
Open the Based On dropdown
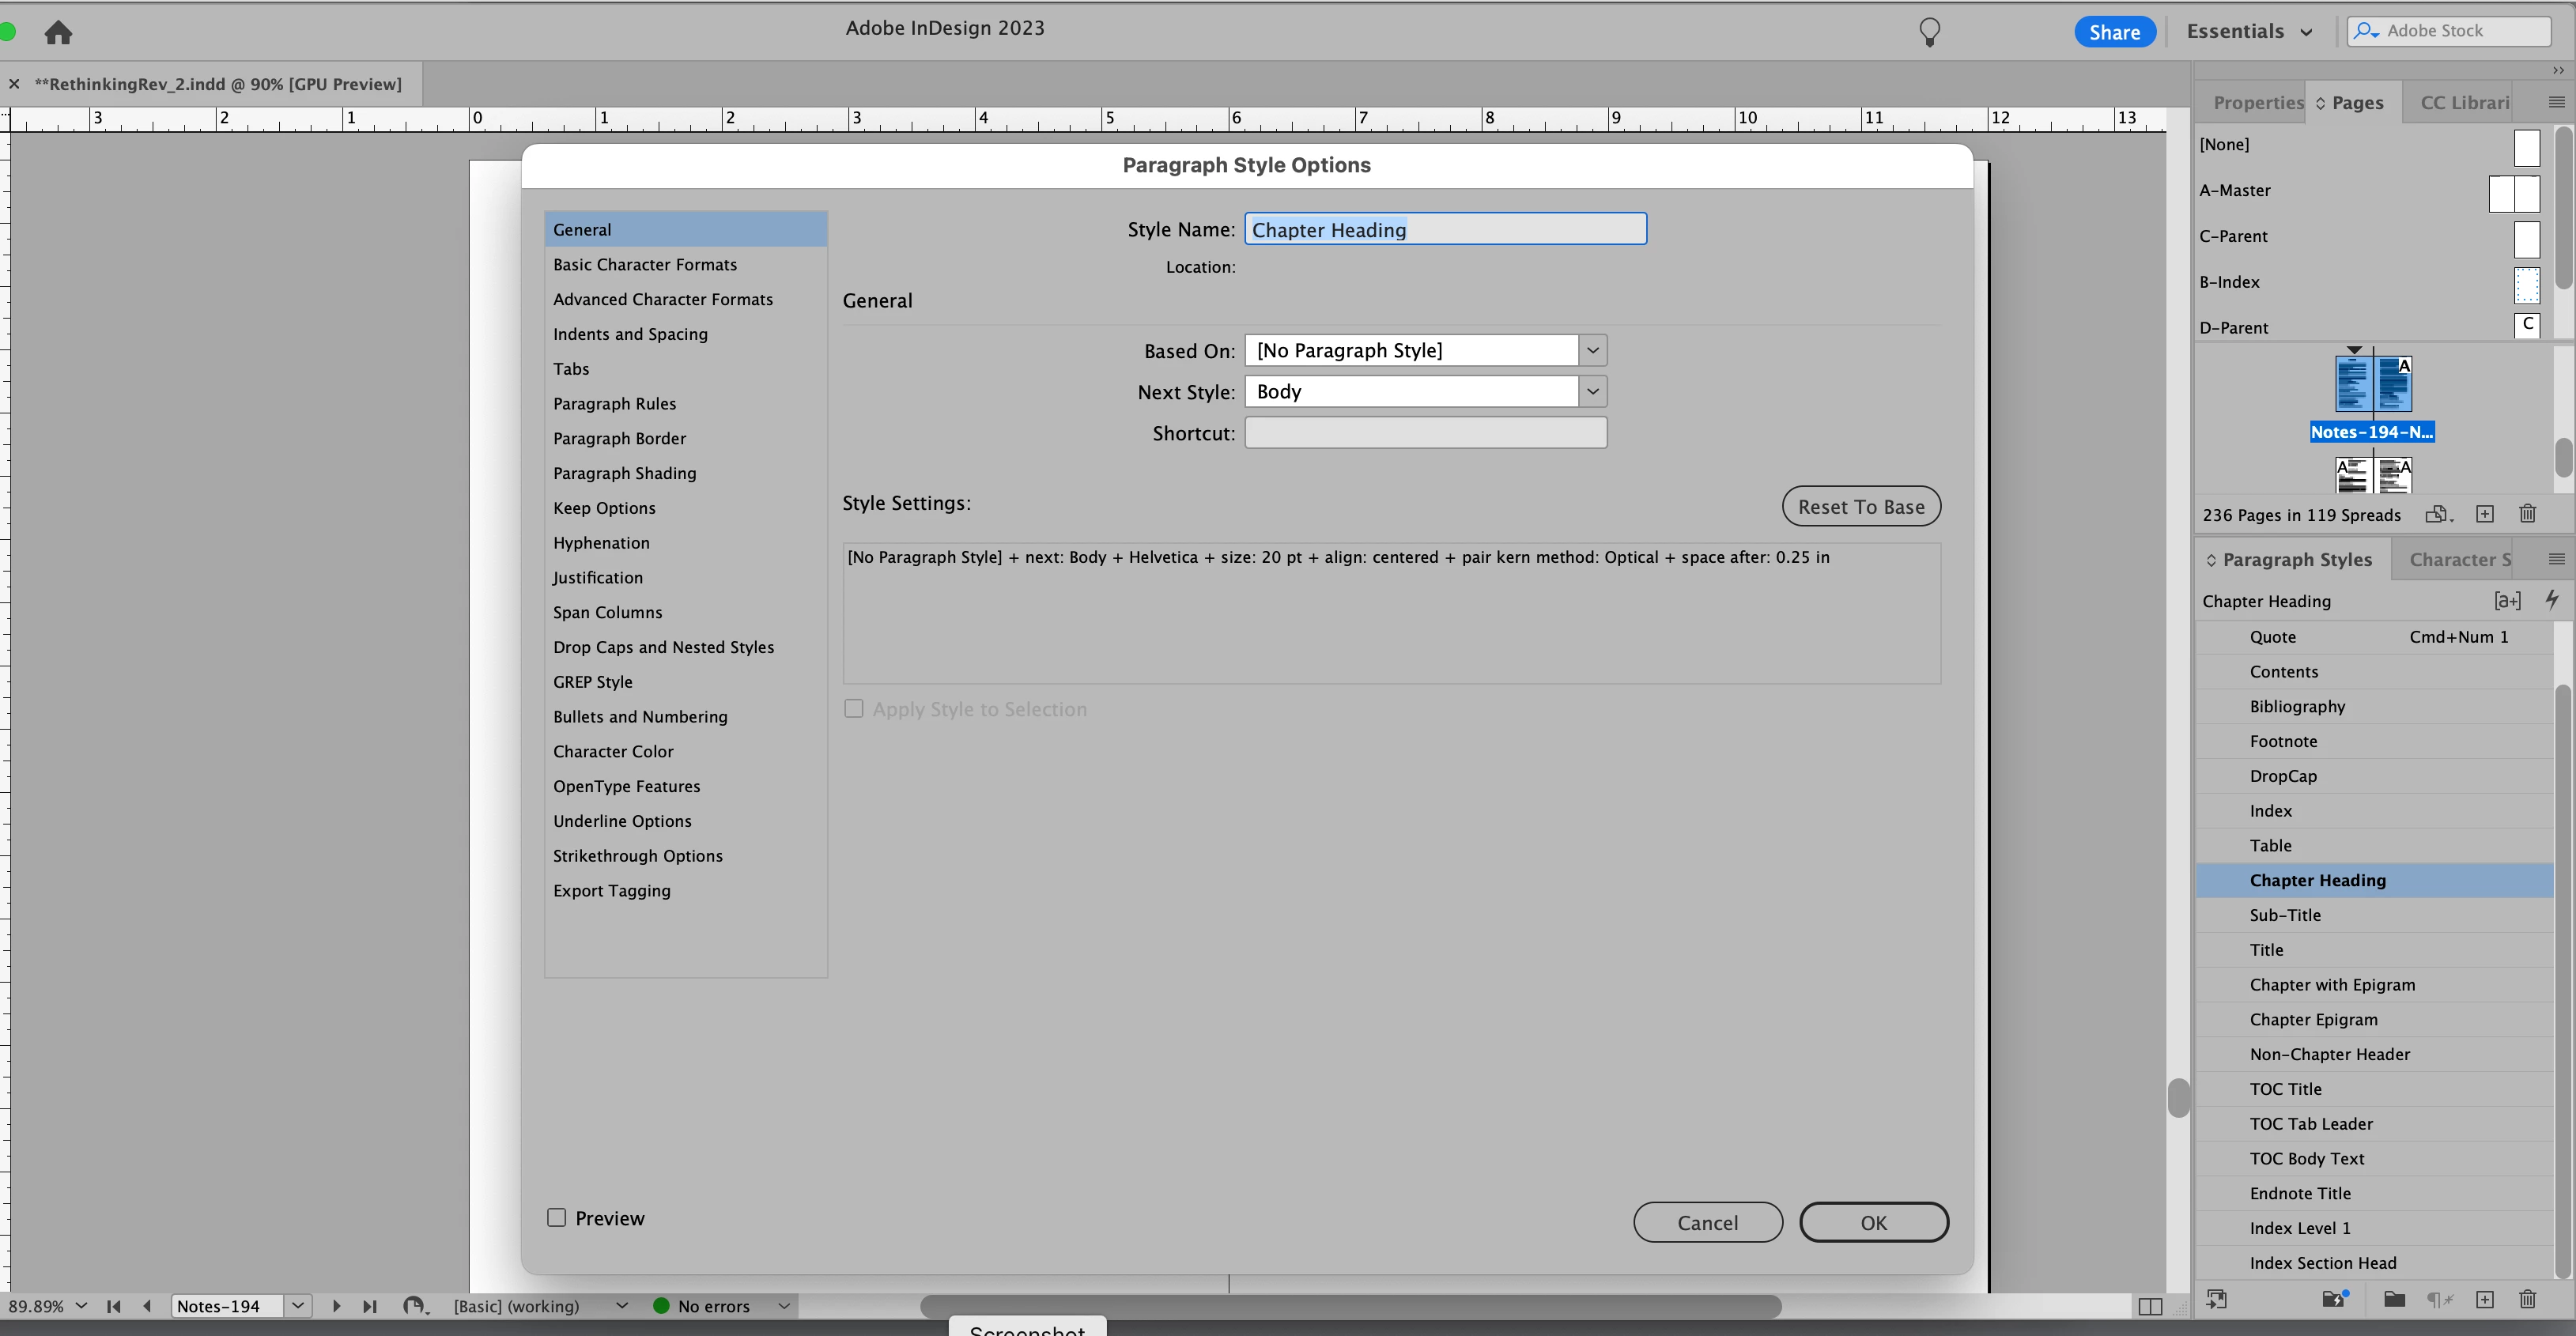pos(1593,350)
